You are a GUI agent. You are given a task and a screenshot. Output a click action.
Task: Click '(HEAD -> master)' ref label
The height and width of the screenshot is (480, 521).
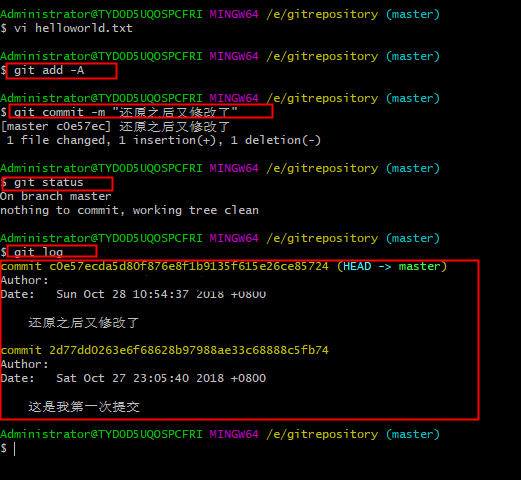[x=392, y=266]
